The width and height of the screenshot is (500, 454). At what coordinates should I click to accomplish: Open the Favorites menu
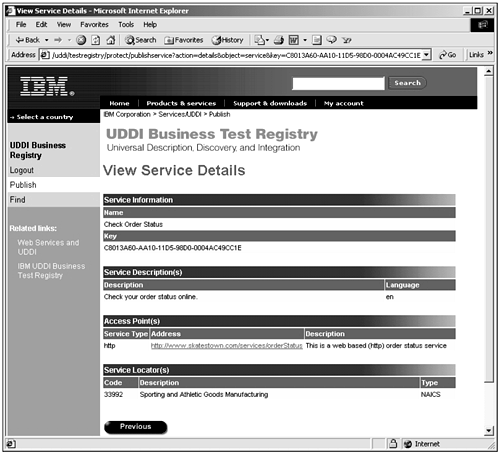tap(94, 25)
